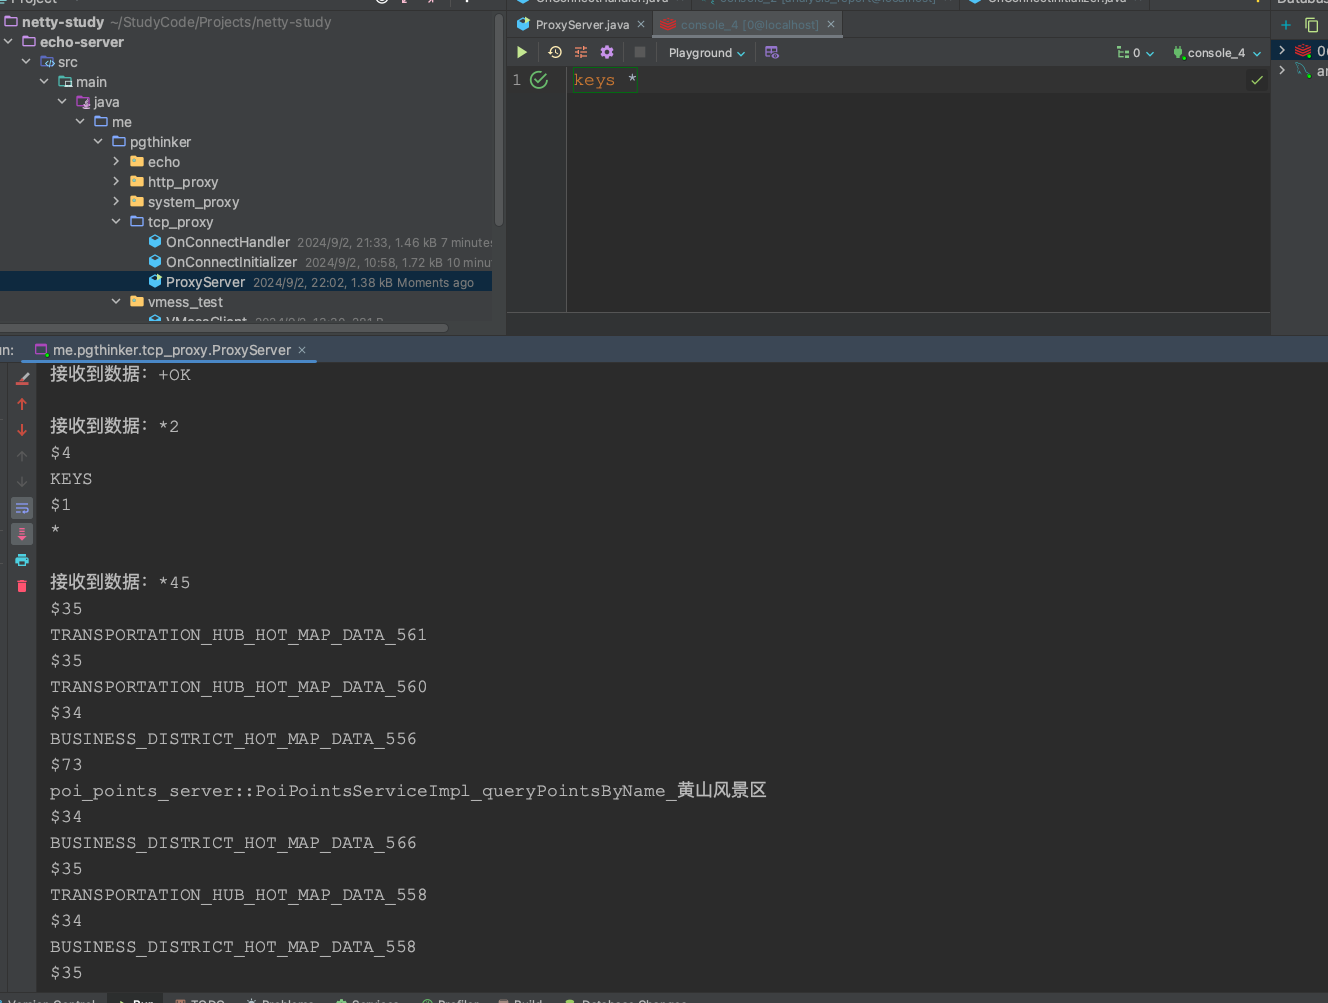This screenshot has height=1003, width=1328.
Task: Click the inspection checkmark at the editor's right
Action: (1257, 80)
